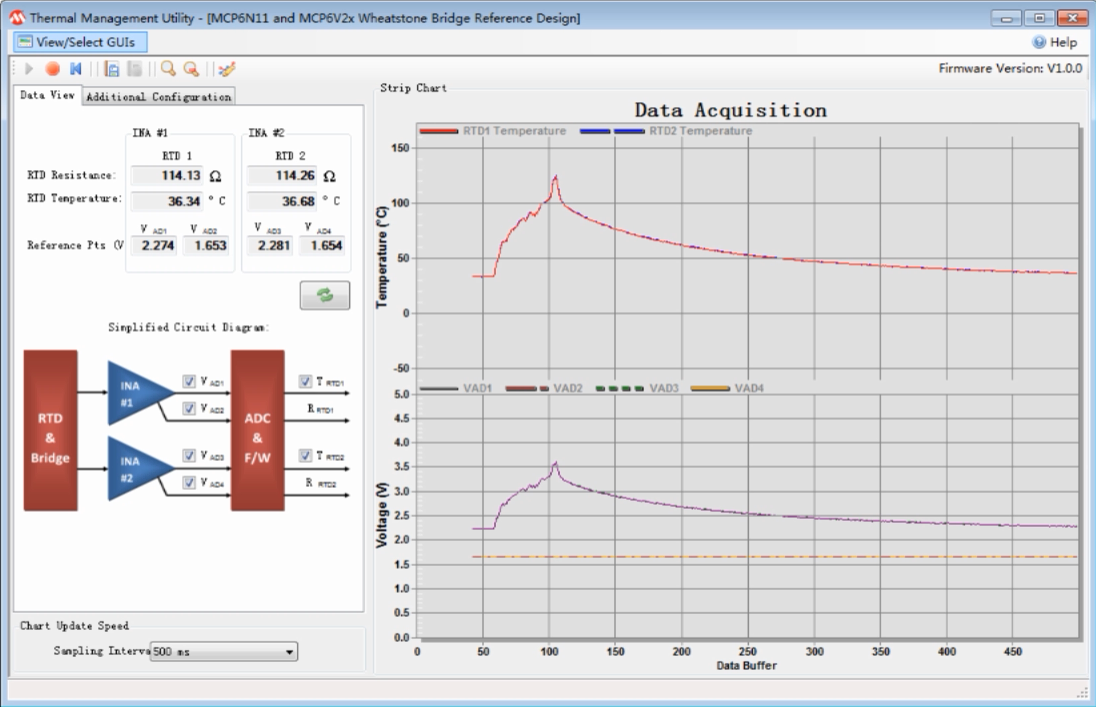Image resolution: width=1096 pixels, height=707 pixels.
Task: Click the R RTD2 output label
Action: pos(320,483)
